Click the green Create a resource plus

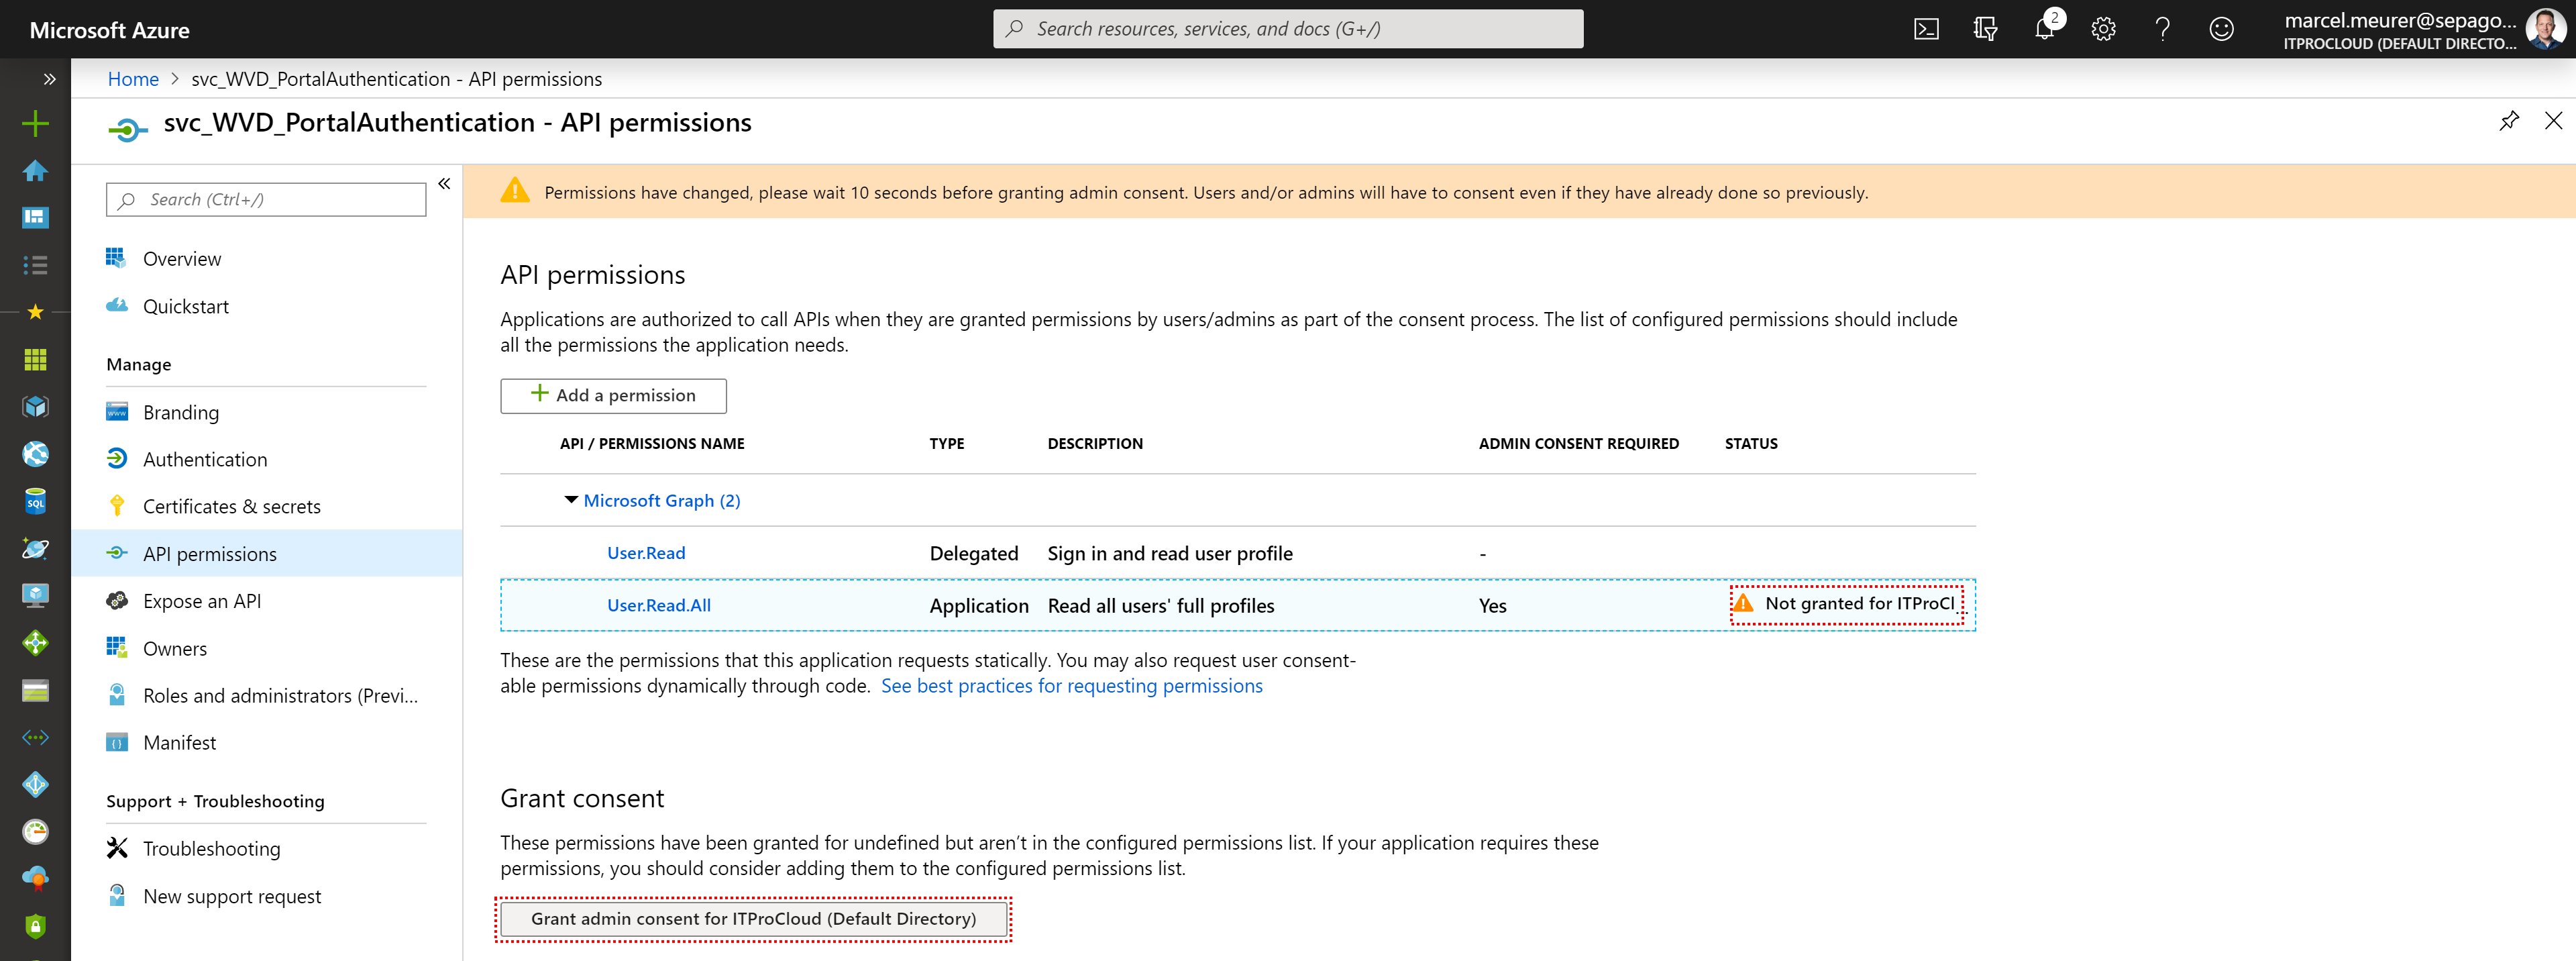point(35,124)
